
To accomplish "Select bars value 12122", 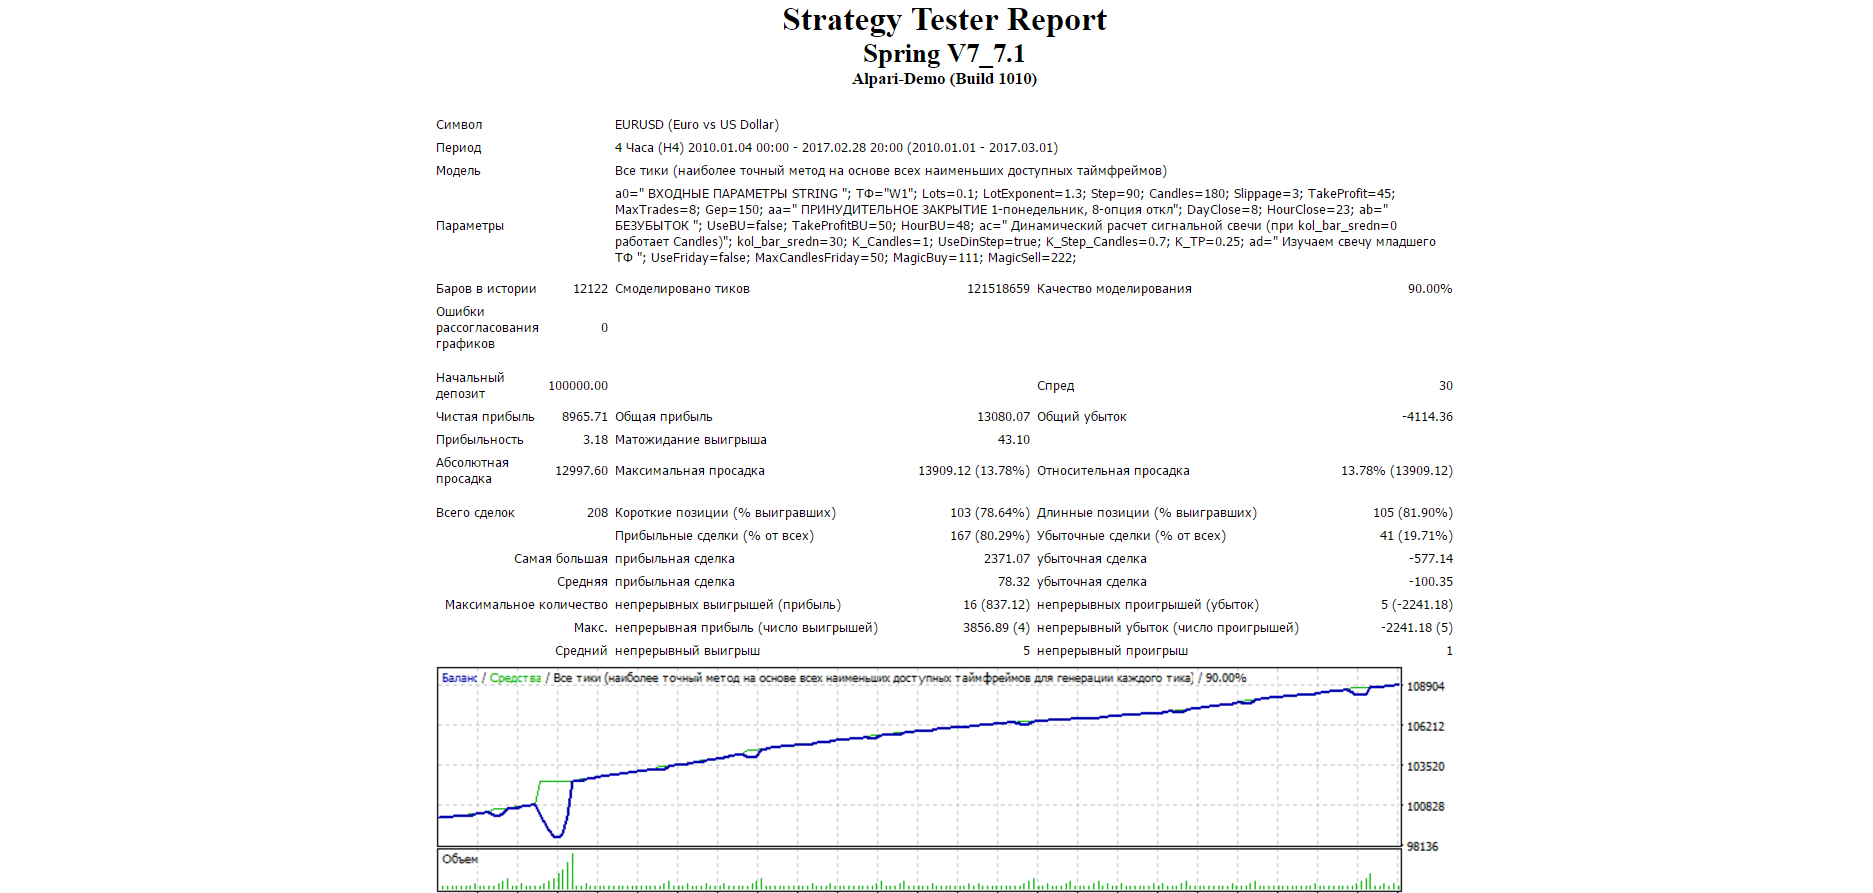I will [590, 289].
